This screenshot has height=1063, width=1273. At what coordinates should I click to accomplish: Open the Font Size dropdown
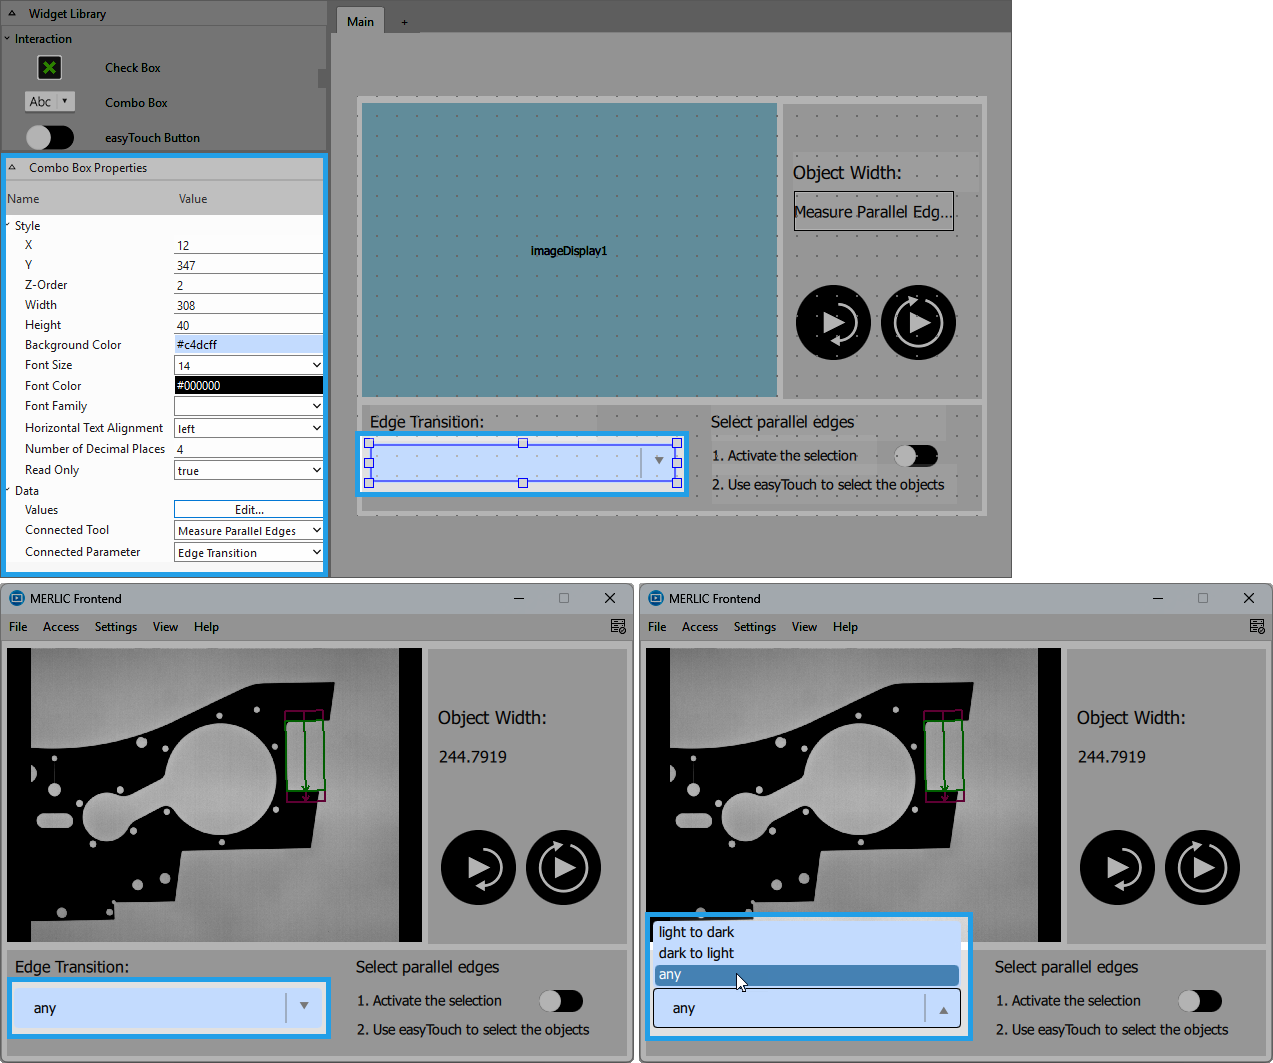pos(248,366)
